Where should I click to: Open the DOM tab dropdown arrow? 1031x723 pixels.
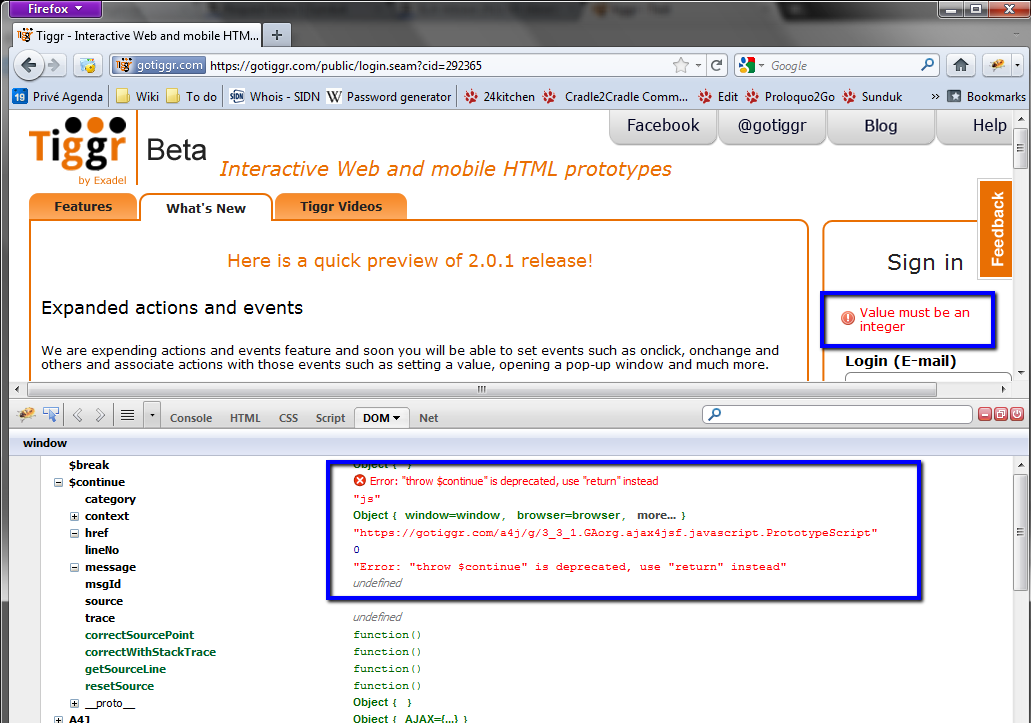pyautogui.click(x=396, y=418)
